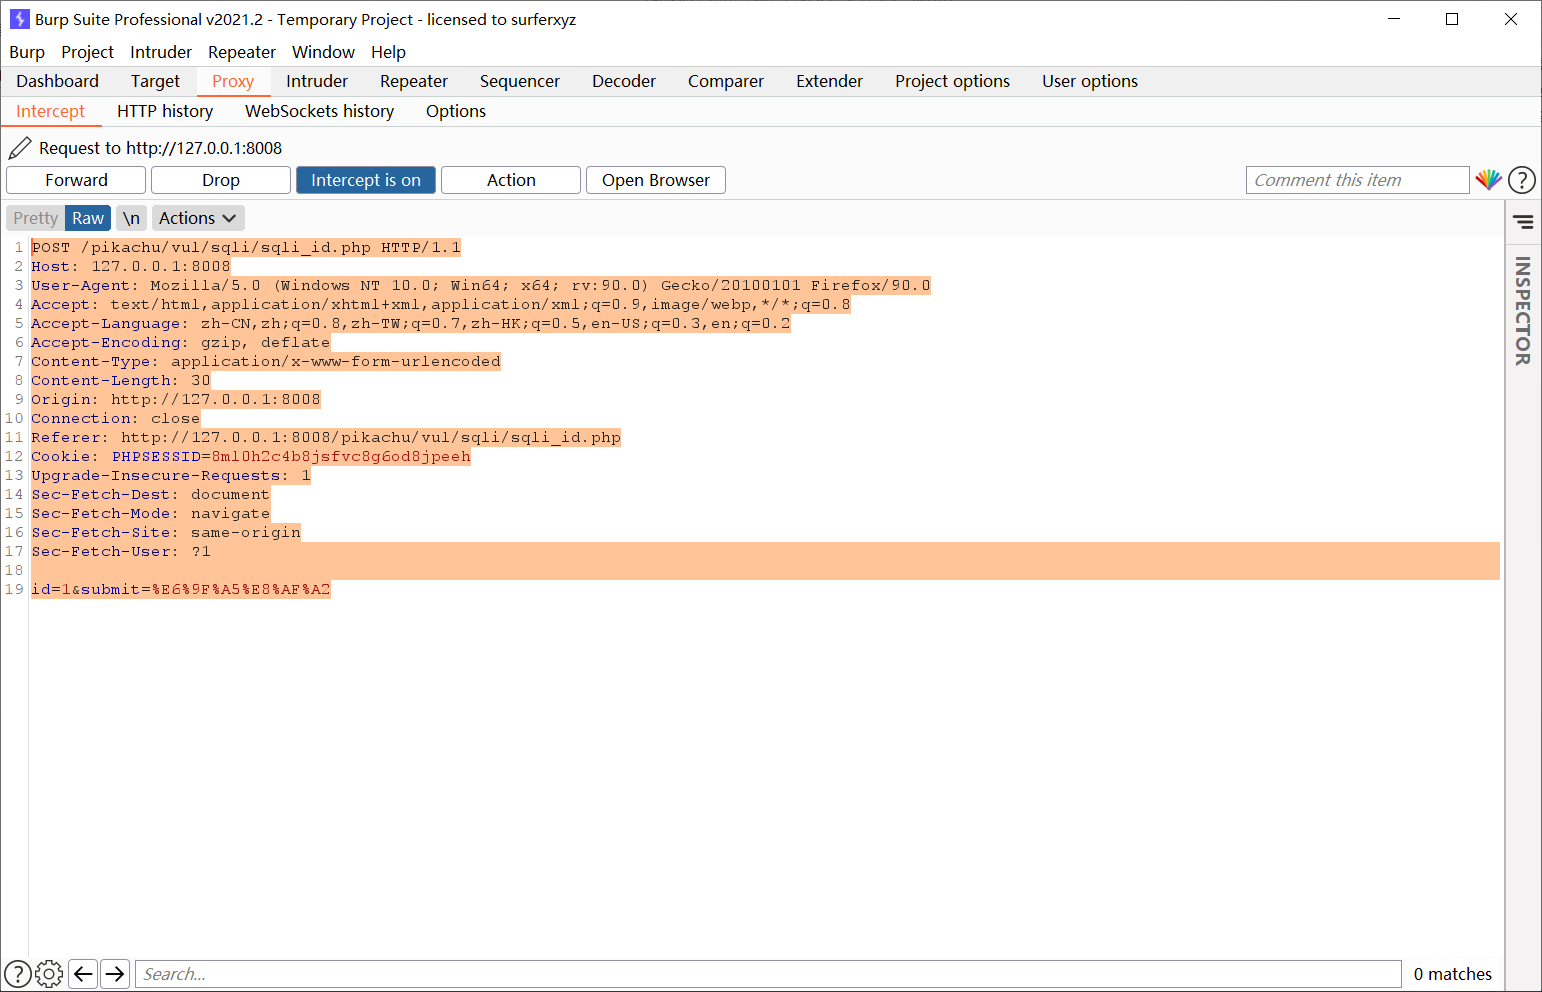Click the Host header line
This screenshot has width=1542, height=992.
pos(131,266)
